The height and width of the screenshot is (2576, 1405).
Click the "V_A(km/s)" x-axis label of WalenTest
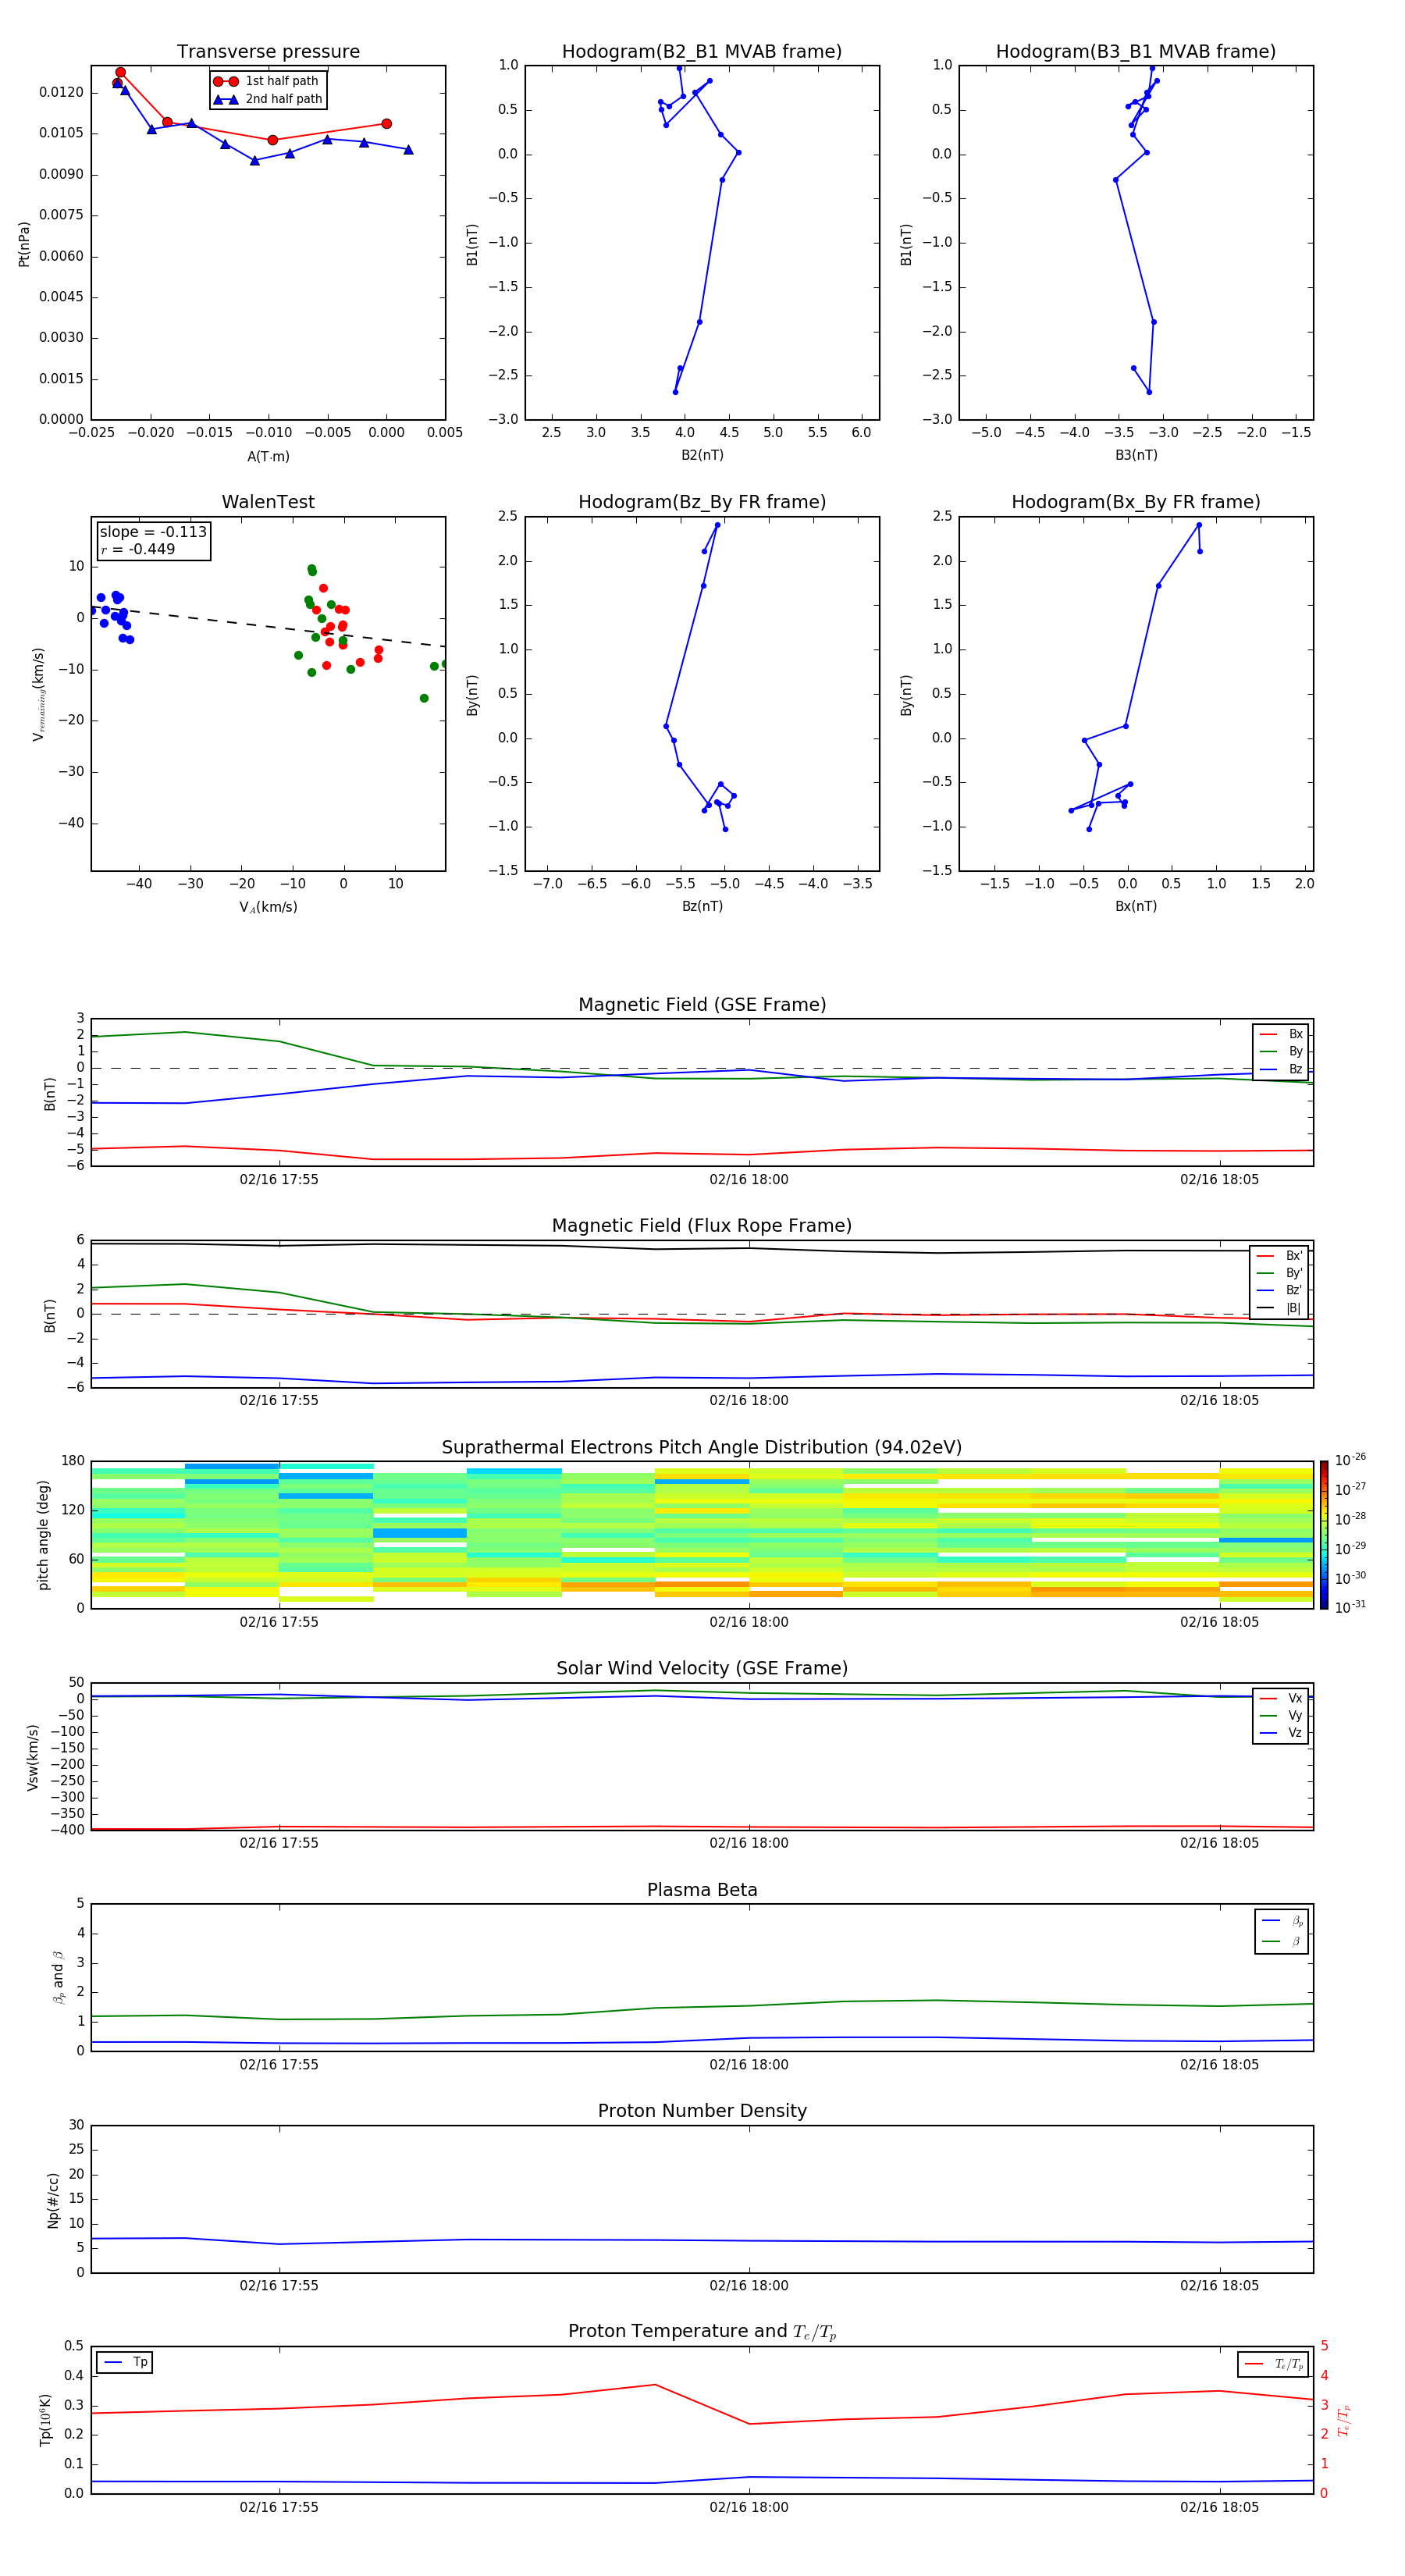268,907
